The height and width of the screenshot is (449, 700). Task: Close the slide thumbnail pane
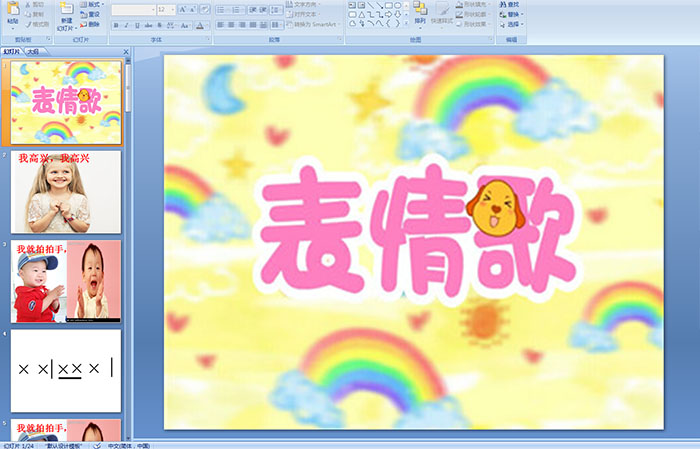pyautogui.click(x=126, y=52)
